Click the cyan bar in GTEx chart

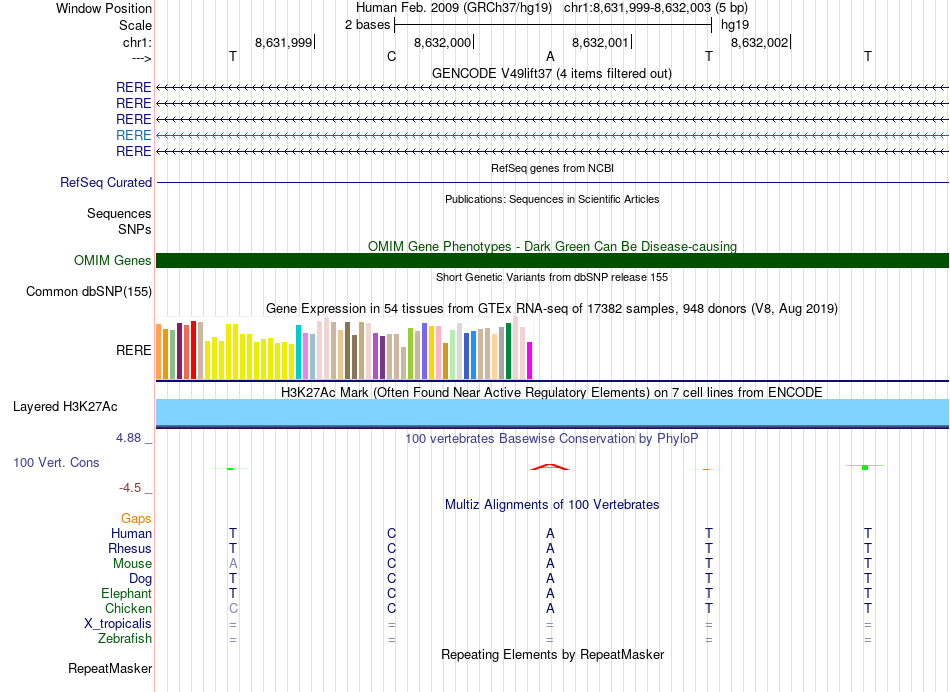(x=298, y=351)
